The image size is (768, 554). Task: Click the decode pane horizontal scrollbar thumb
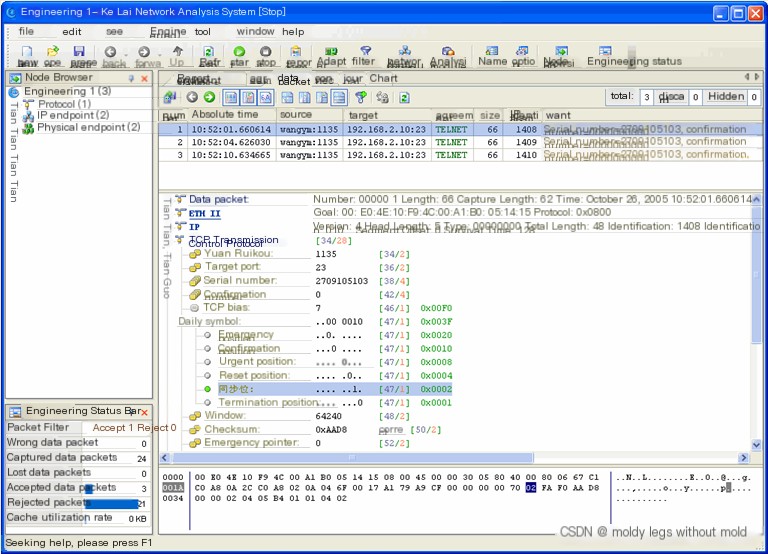click(x=353, y=458)
